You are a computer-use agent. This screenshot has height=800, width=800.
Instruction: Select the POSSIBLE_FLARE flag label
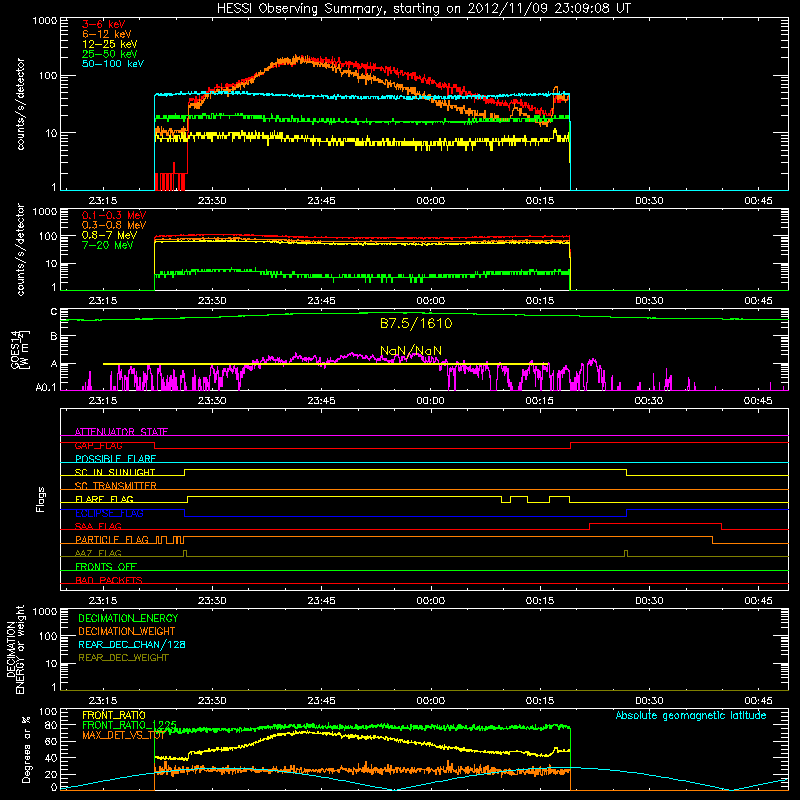(x=116, y=459)
